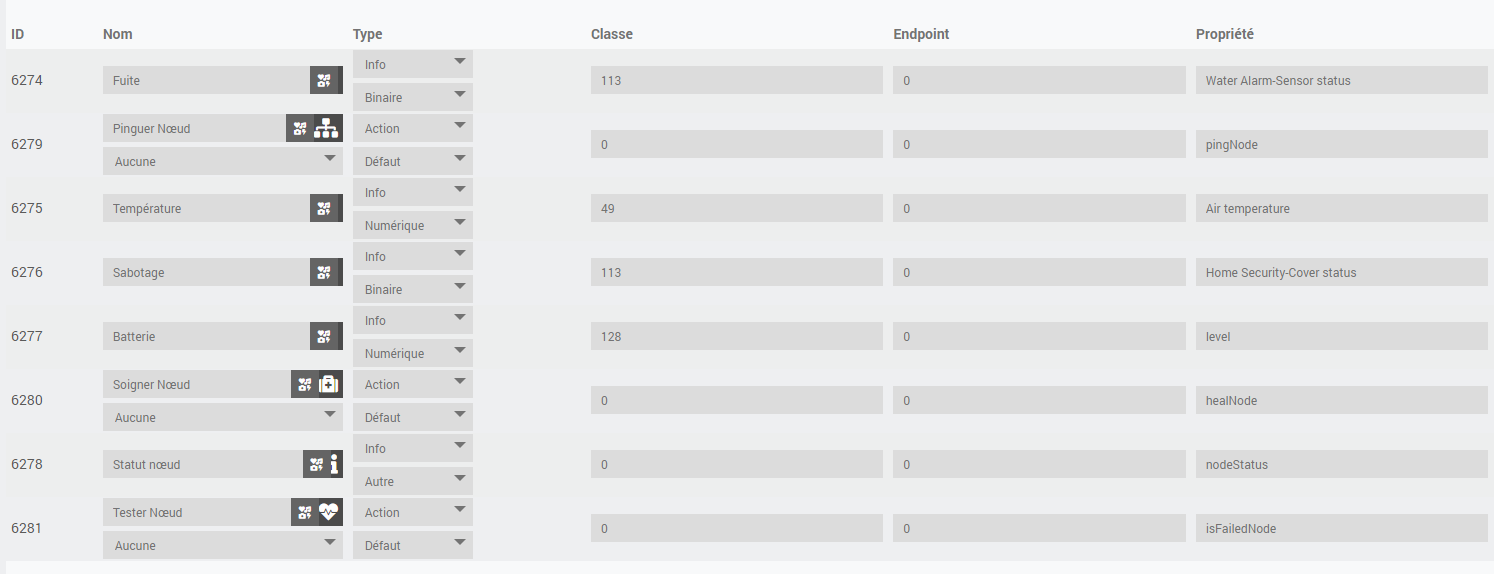This screenshot has height=574, width=1494.
Task: Click the heartbeat icon beside Tester Nœud
Action: 329,512
